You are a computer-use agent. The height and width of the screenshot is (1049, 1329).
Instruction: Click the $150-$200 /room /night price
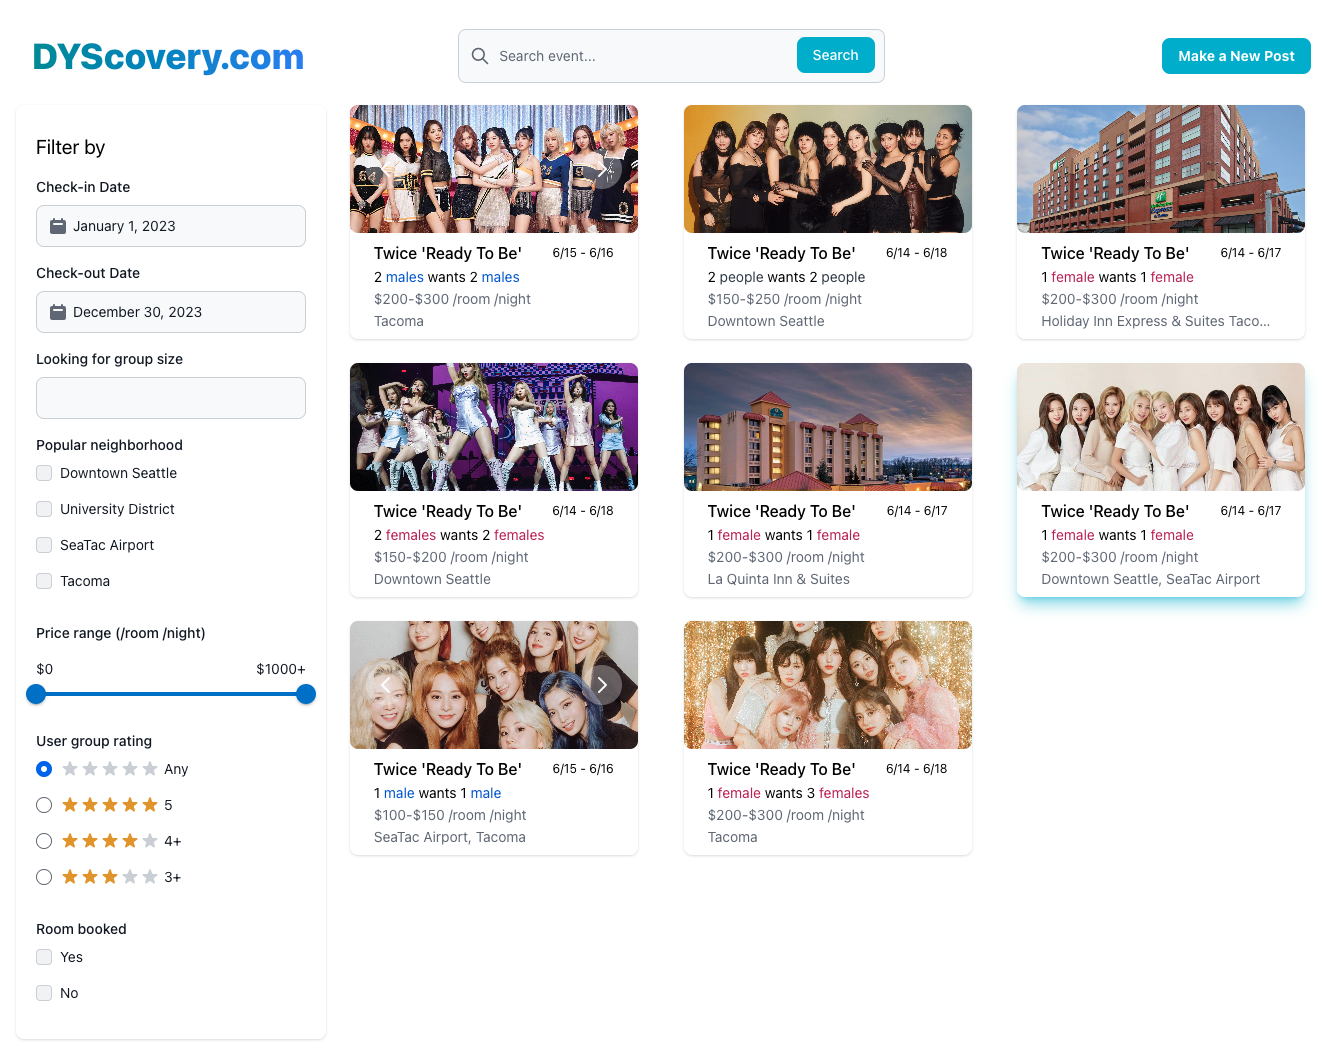tap(451, 557)
